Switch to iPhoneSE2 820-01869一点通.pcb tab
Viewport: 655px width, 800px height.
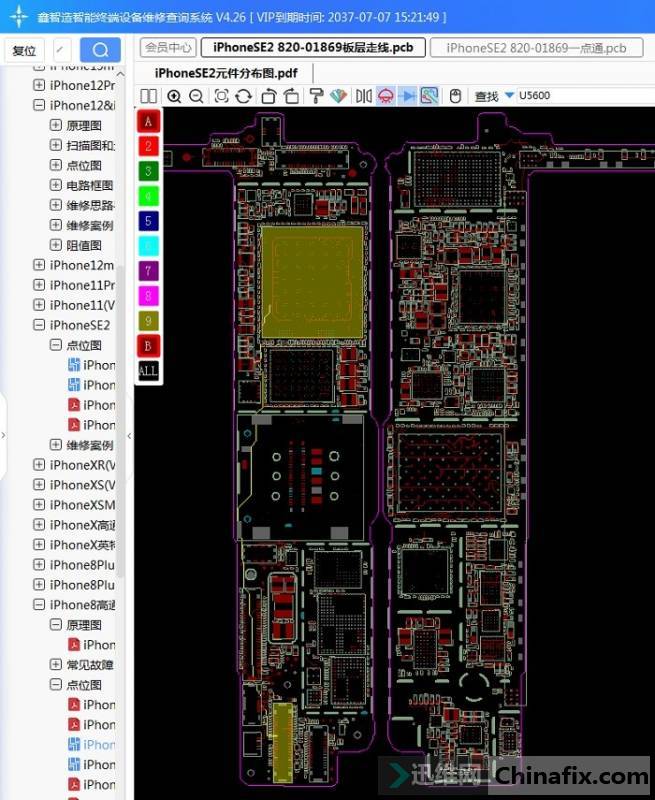tap(536, 48)
